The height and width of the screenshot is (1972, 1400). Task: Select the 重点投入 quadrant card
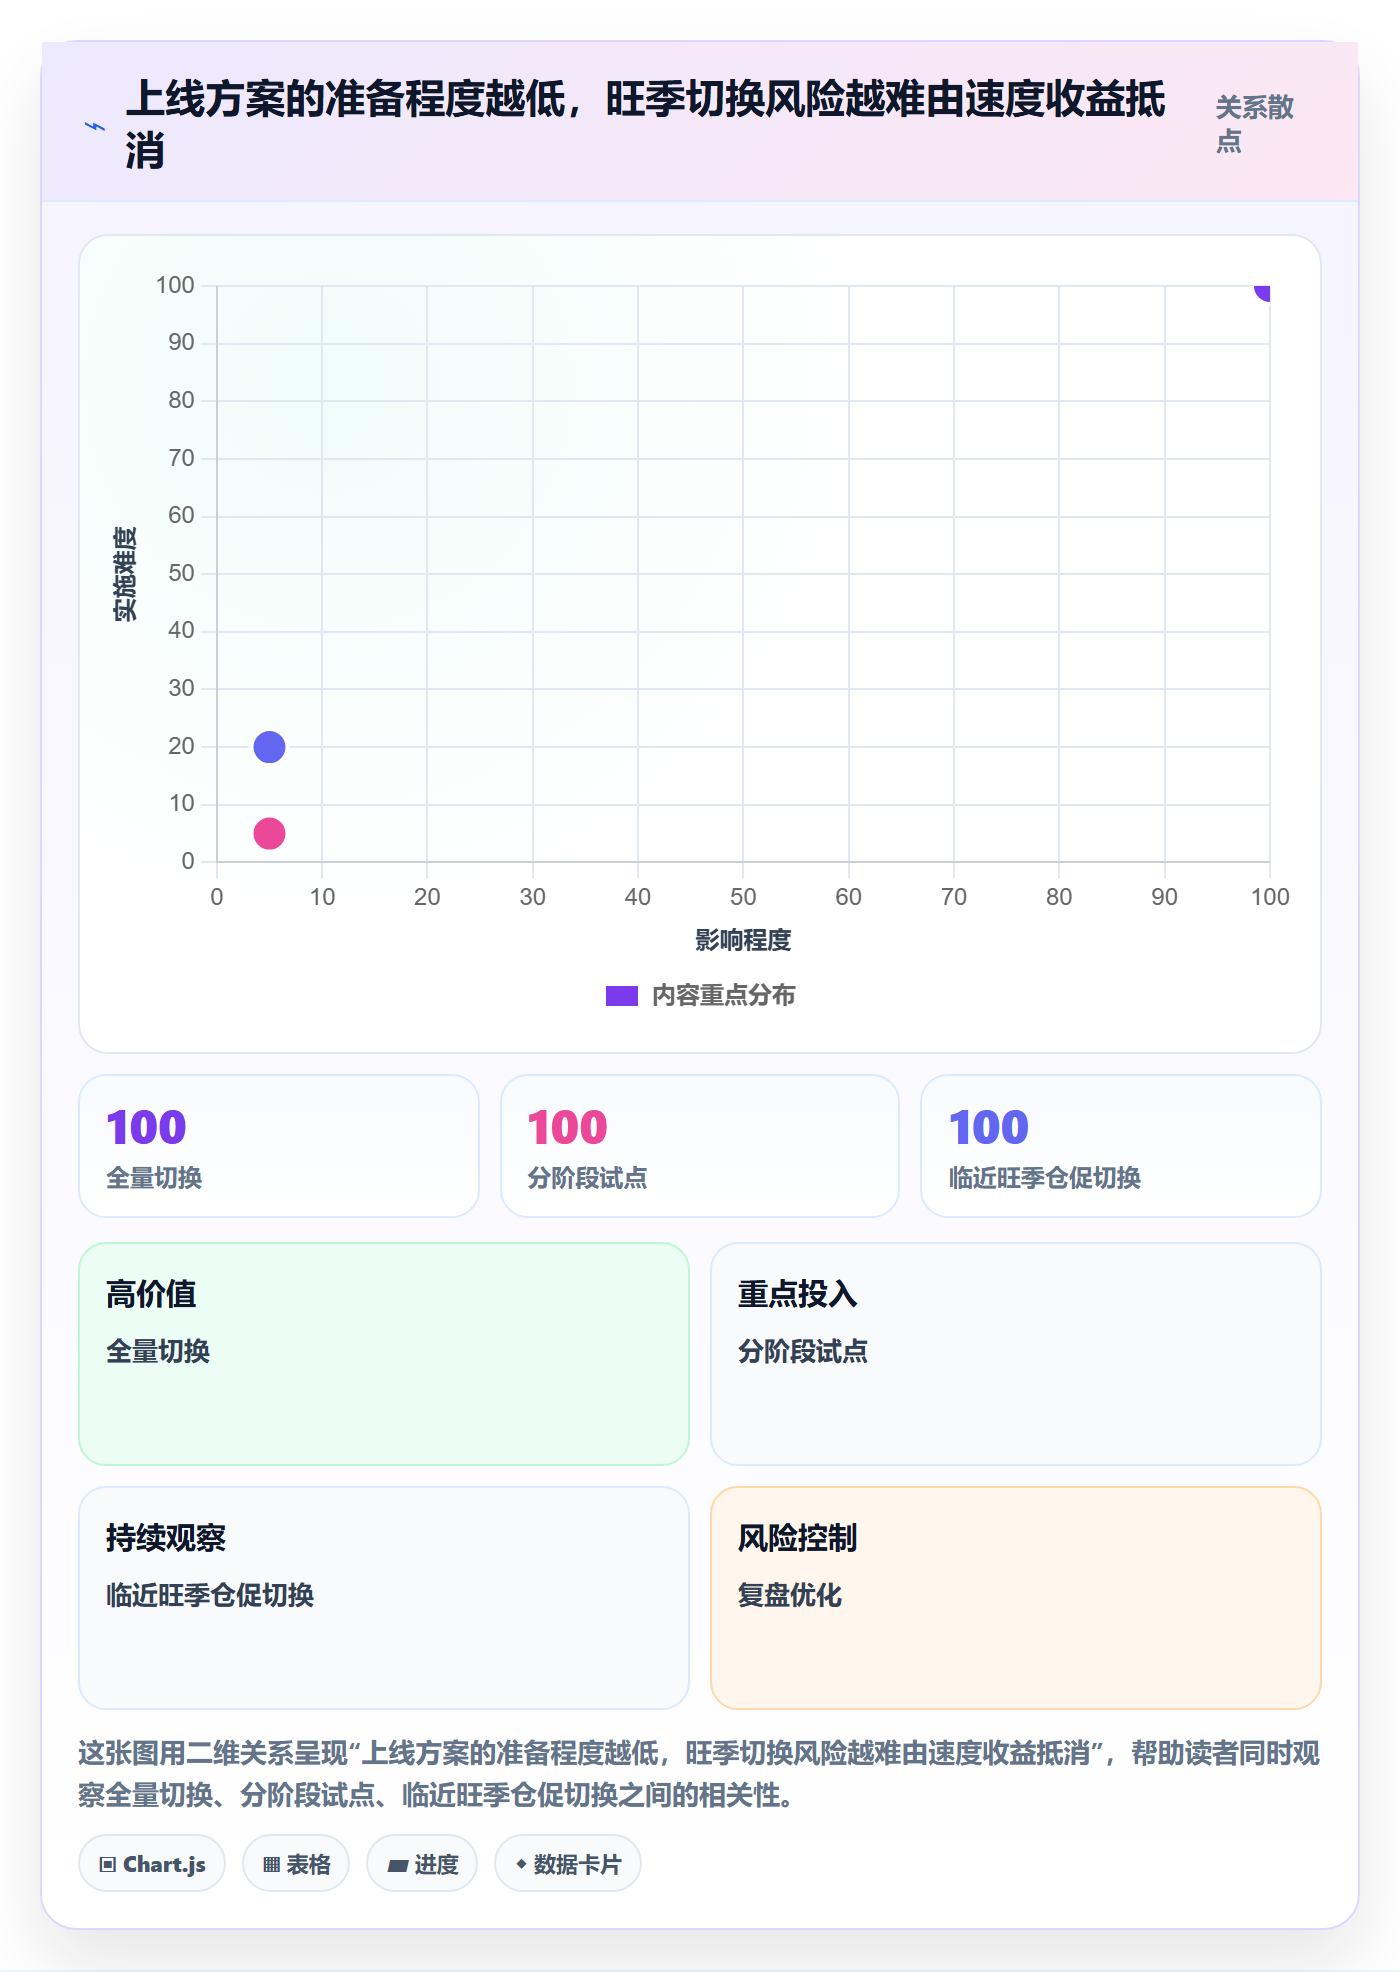(x=1016, y=1354)
